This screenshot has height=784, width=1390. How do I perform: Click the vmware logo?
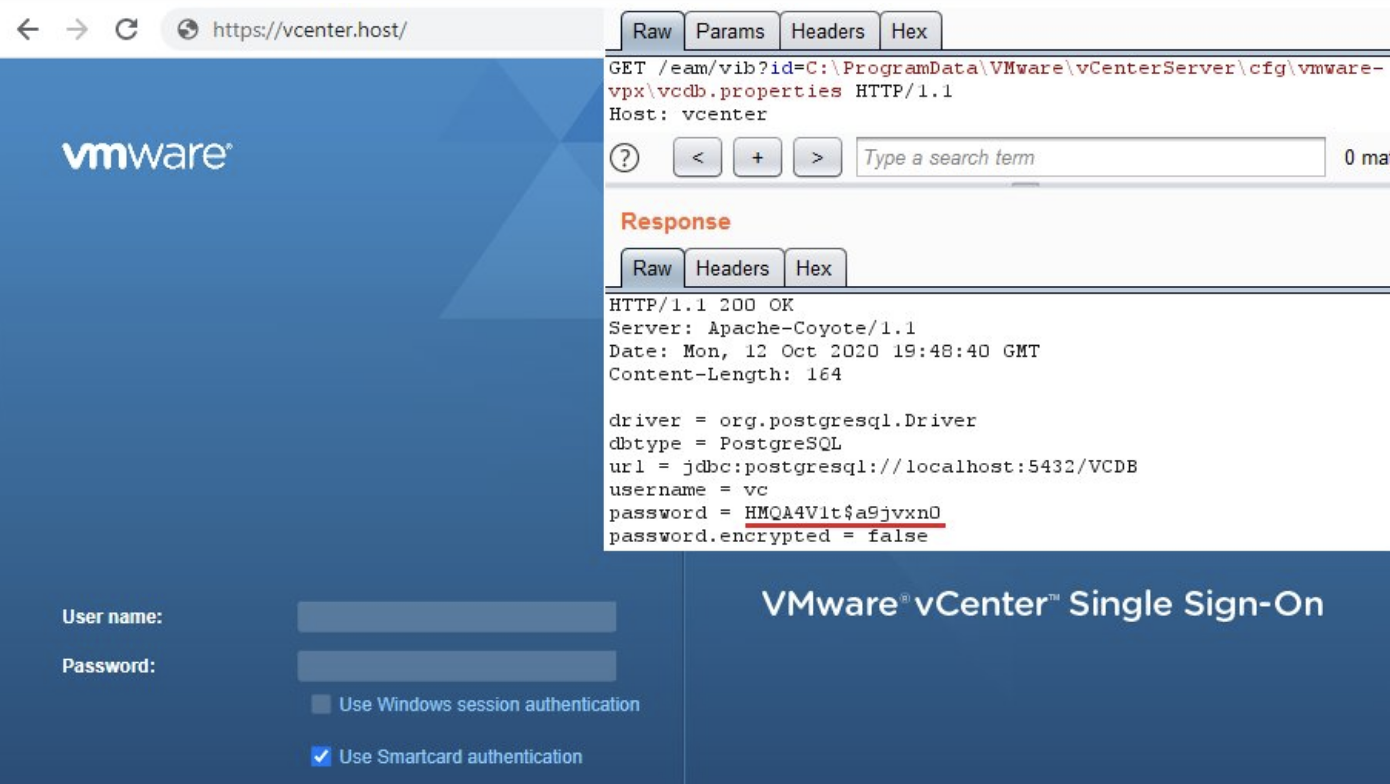[147, 156]
